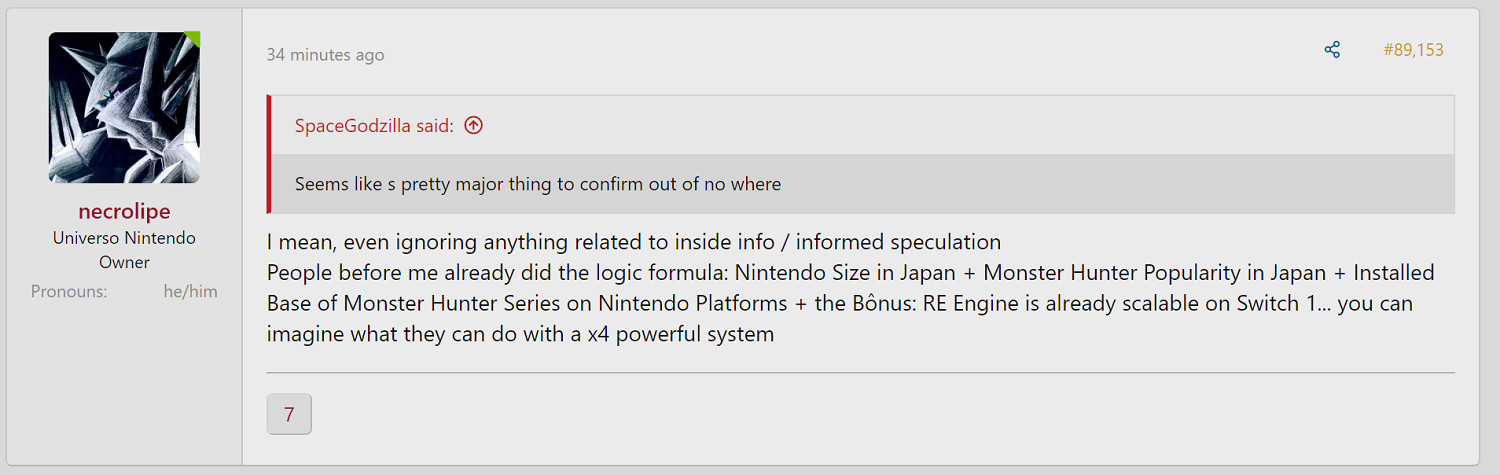Click the "SpaceGodzilla said:" quote link

coord(374,126)
